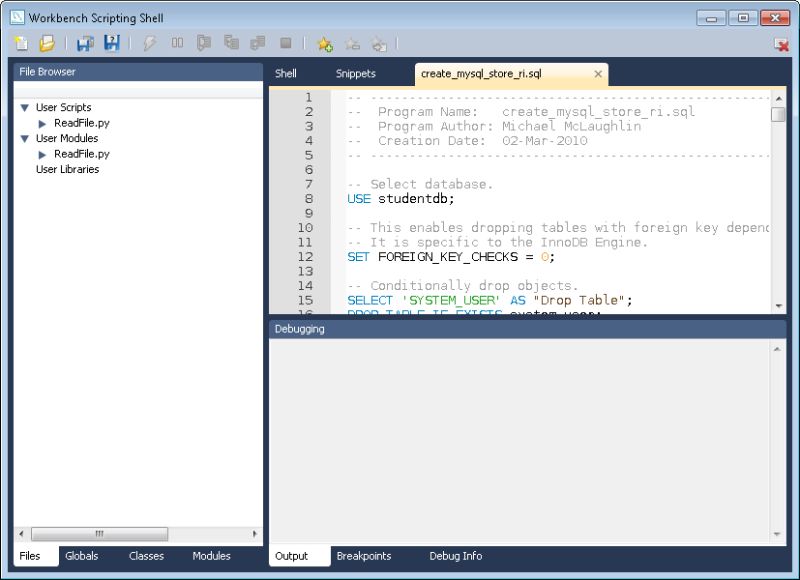Switch to the Snippets tab

tap(355, 73)
